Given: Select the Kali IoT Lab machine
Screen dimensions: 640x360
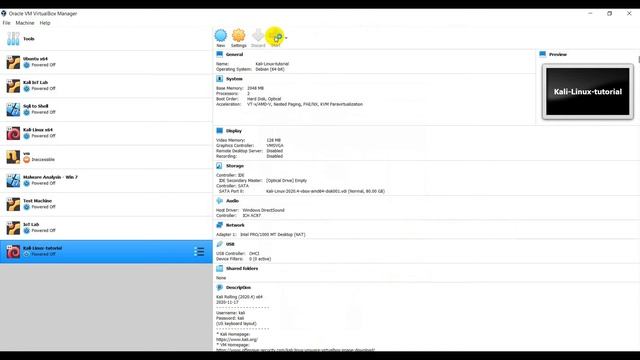Looking at the screenshot, I should pos(106,86).
